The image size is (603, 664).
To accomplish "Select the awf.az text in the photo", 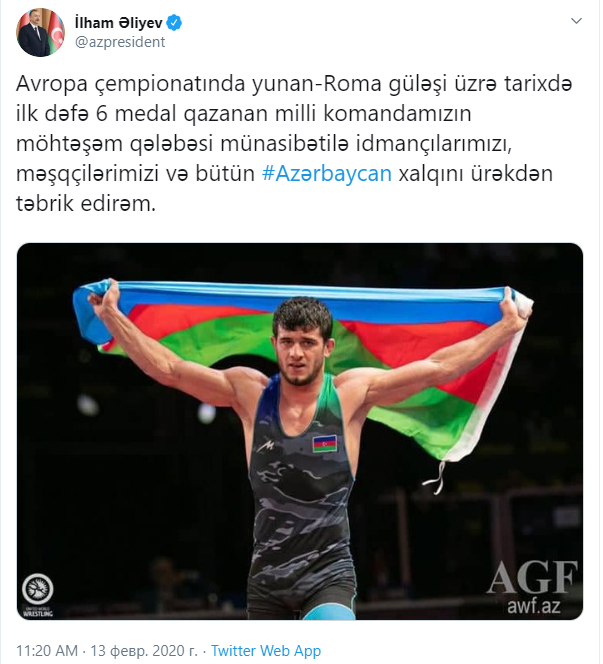I will (x=534, y=606).
